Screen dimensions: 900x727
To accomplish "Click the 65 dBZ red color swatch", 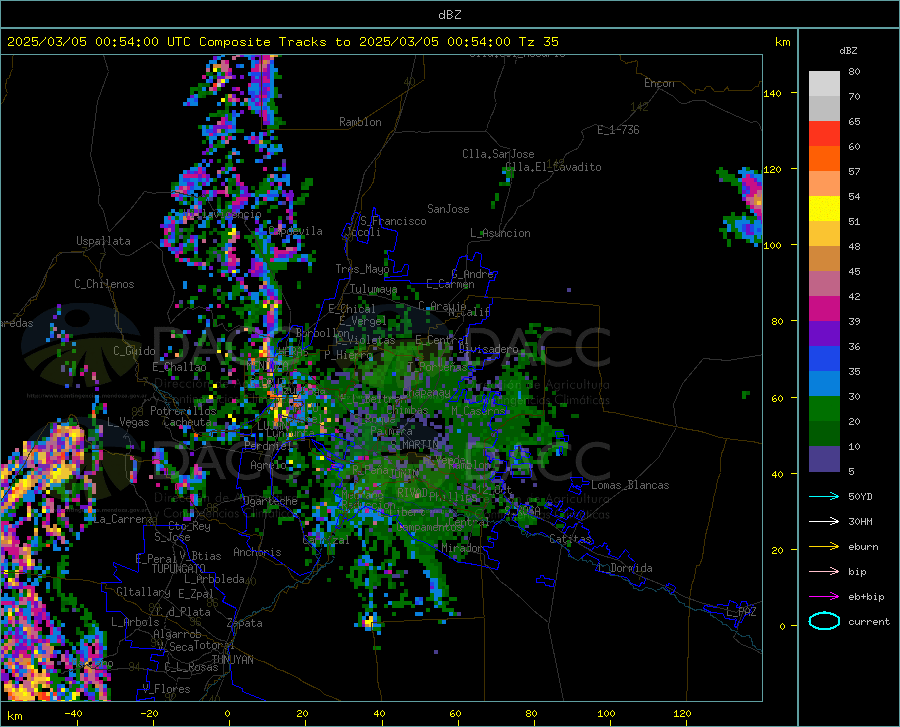I will [824, 133].
